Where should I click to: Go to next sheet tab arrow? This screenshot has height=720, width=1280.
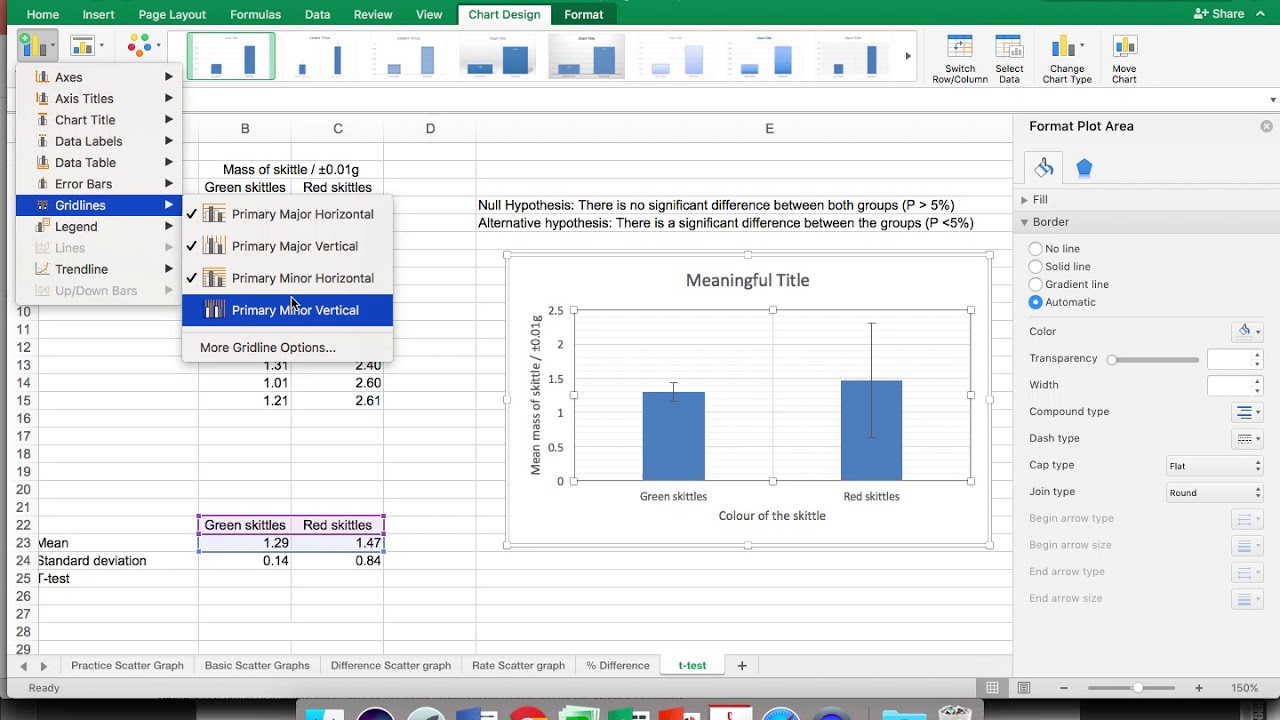pyautogui.click(x=43, y=666)
